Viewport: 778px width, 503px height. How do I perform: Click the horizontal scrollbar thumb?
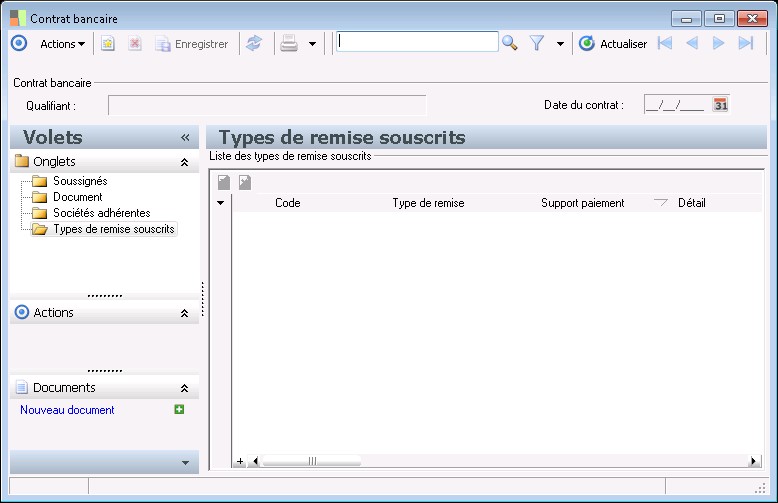point(312,461)
